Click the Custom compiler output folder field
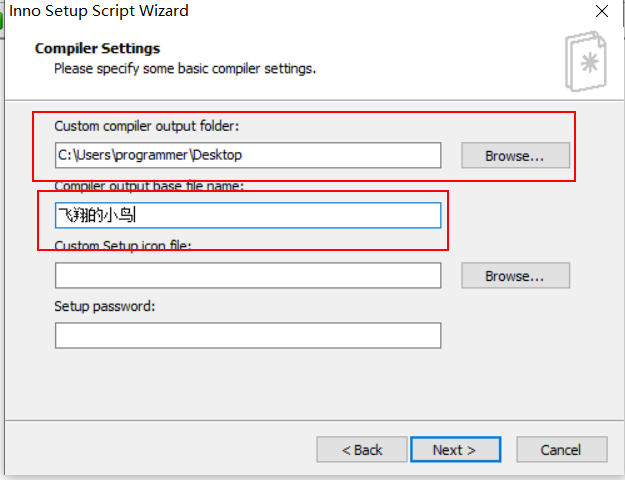The image size is (625, 480). point(248,155)
